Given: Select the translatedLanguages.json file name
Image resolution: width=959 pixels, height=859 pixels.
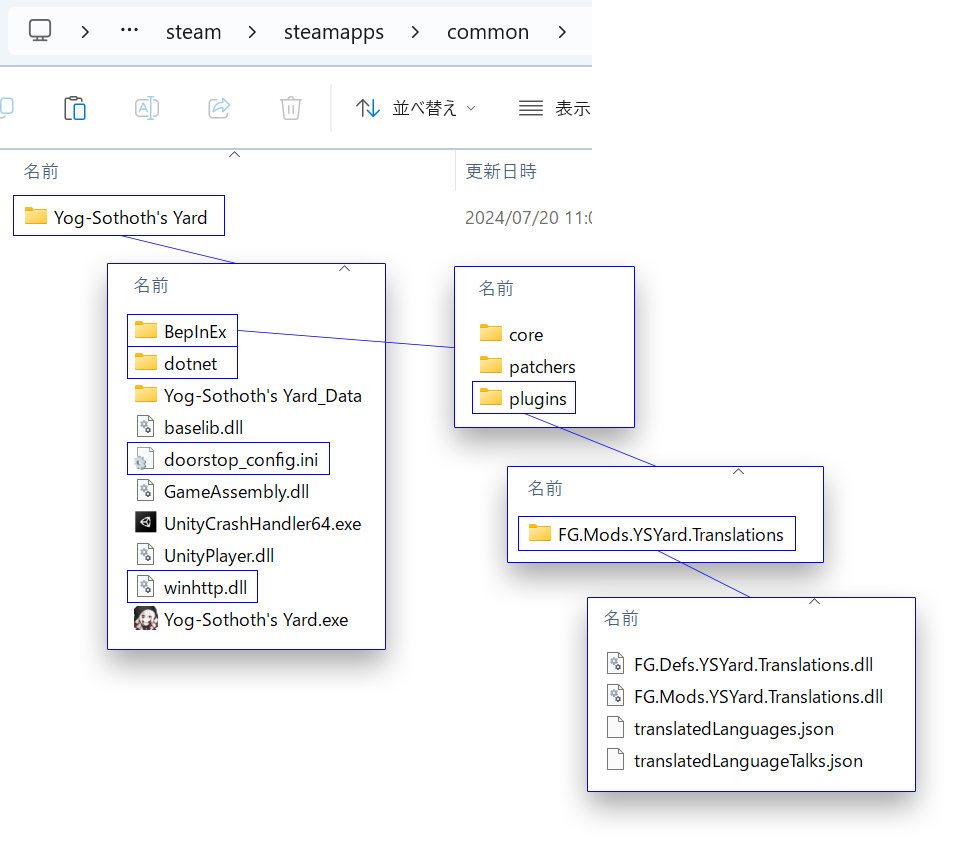Looking at the screenshot, I should (x=734, y=729).
